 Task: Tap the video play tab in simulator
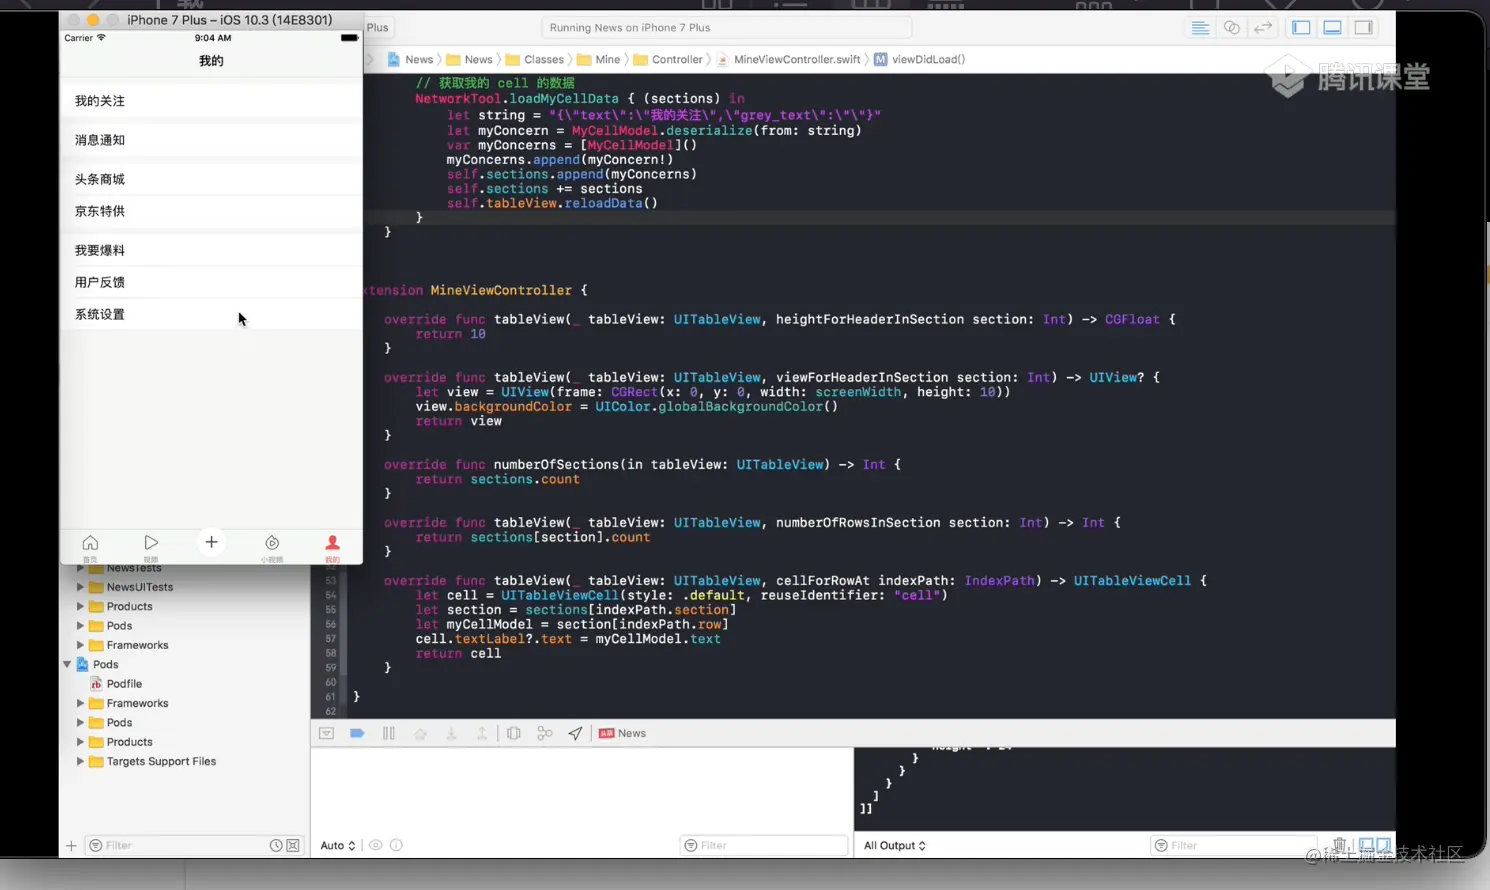pyautogui.click(x=151, y=546)
